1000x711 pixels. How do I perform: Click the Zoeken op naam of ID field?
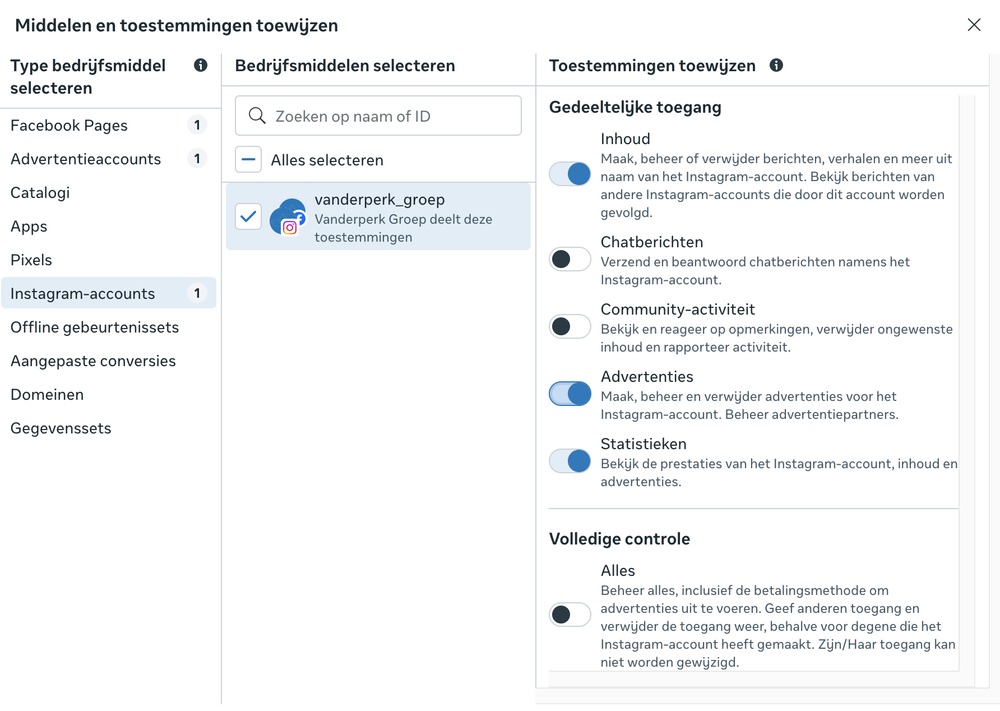click(390, 116)
